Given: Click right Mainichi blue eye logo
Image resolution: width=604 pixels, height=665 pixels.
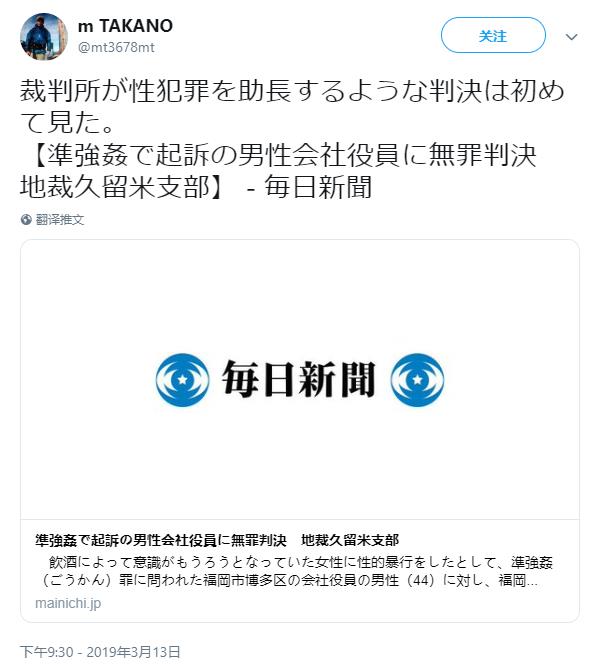Looking at the screenshot, I should click(417, 380).
